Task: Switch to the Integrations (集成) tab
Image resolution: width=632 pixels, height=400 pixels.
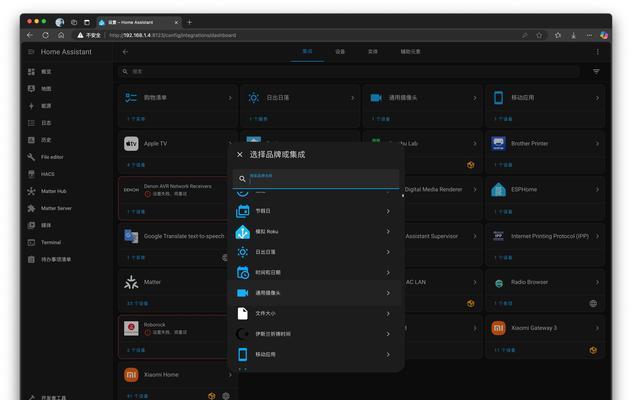Action: point(307,52)
